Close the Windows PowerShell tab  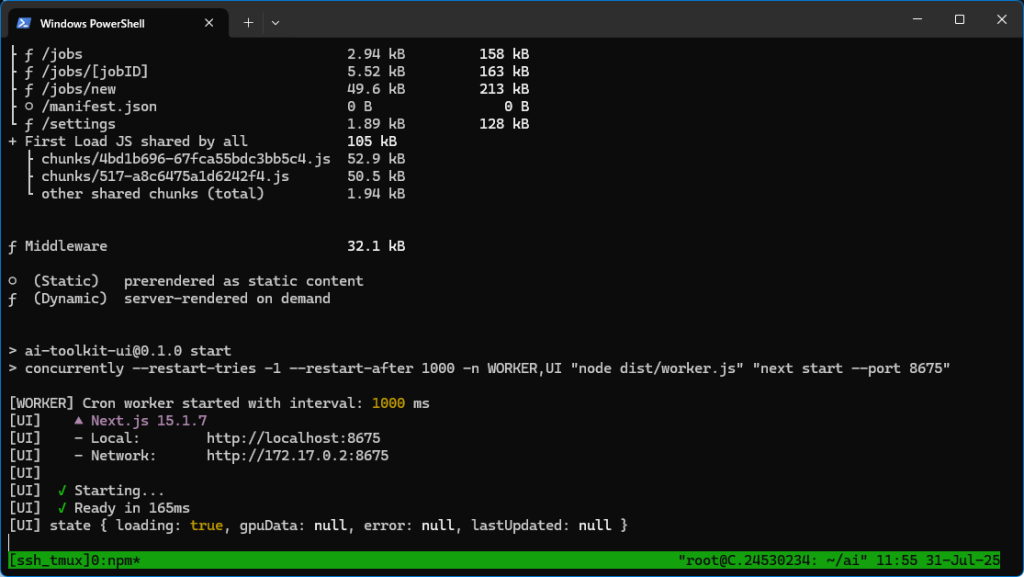209,23
